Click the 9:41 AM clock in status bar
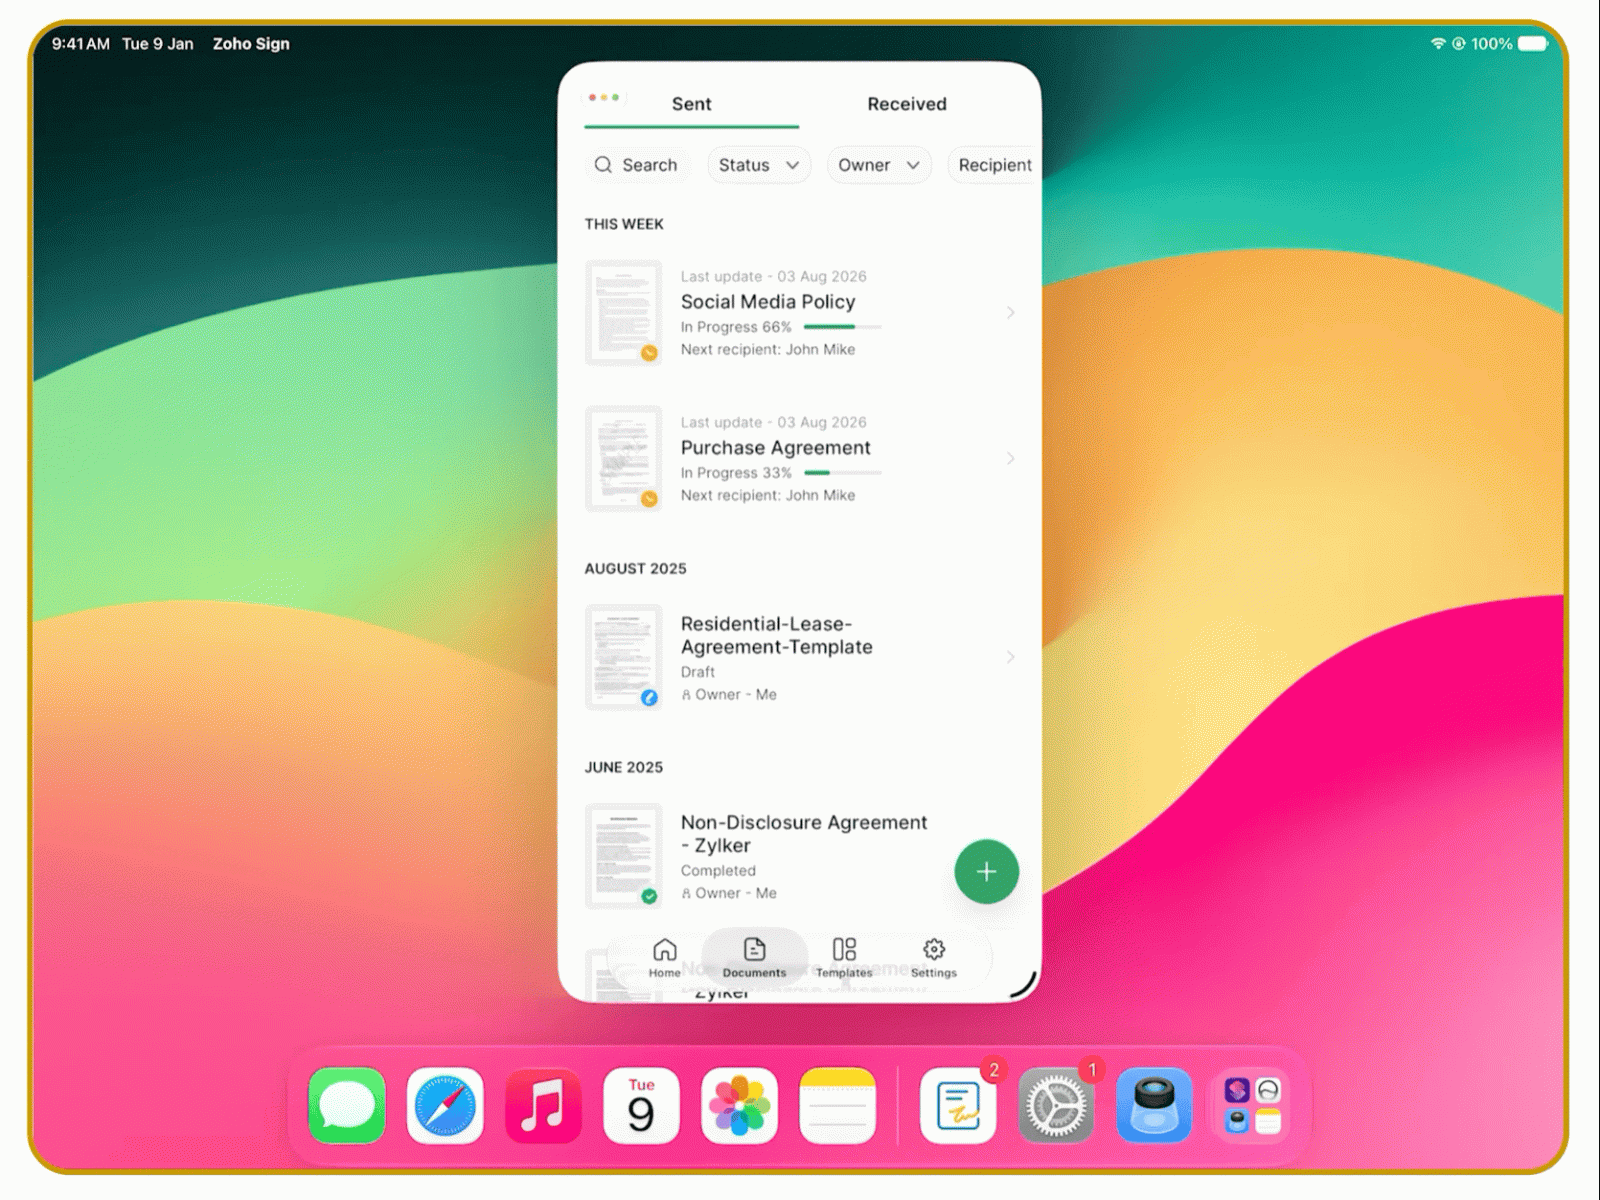Image resolution: width=1600 pixels, height=1200 pixels. 80,44
